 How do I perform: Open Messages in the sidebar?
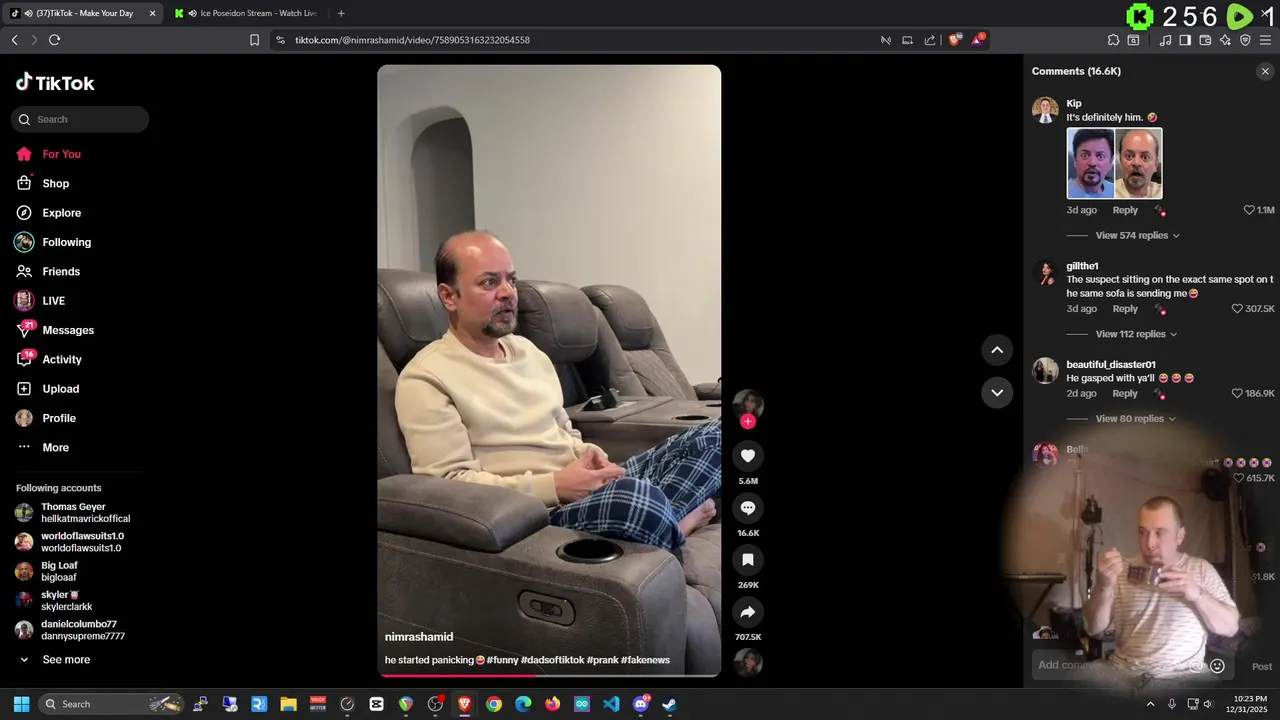(68, 330)
